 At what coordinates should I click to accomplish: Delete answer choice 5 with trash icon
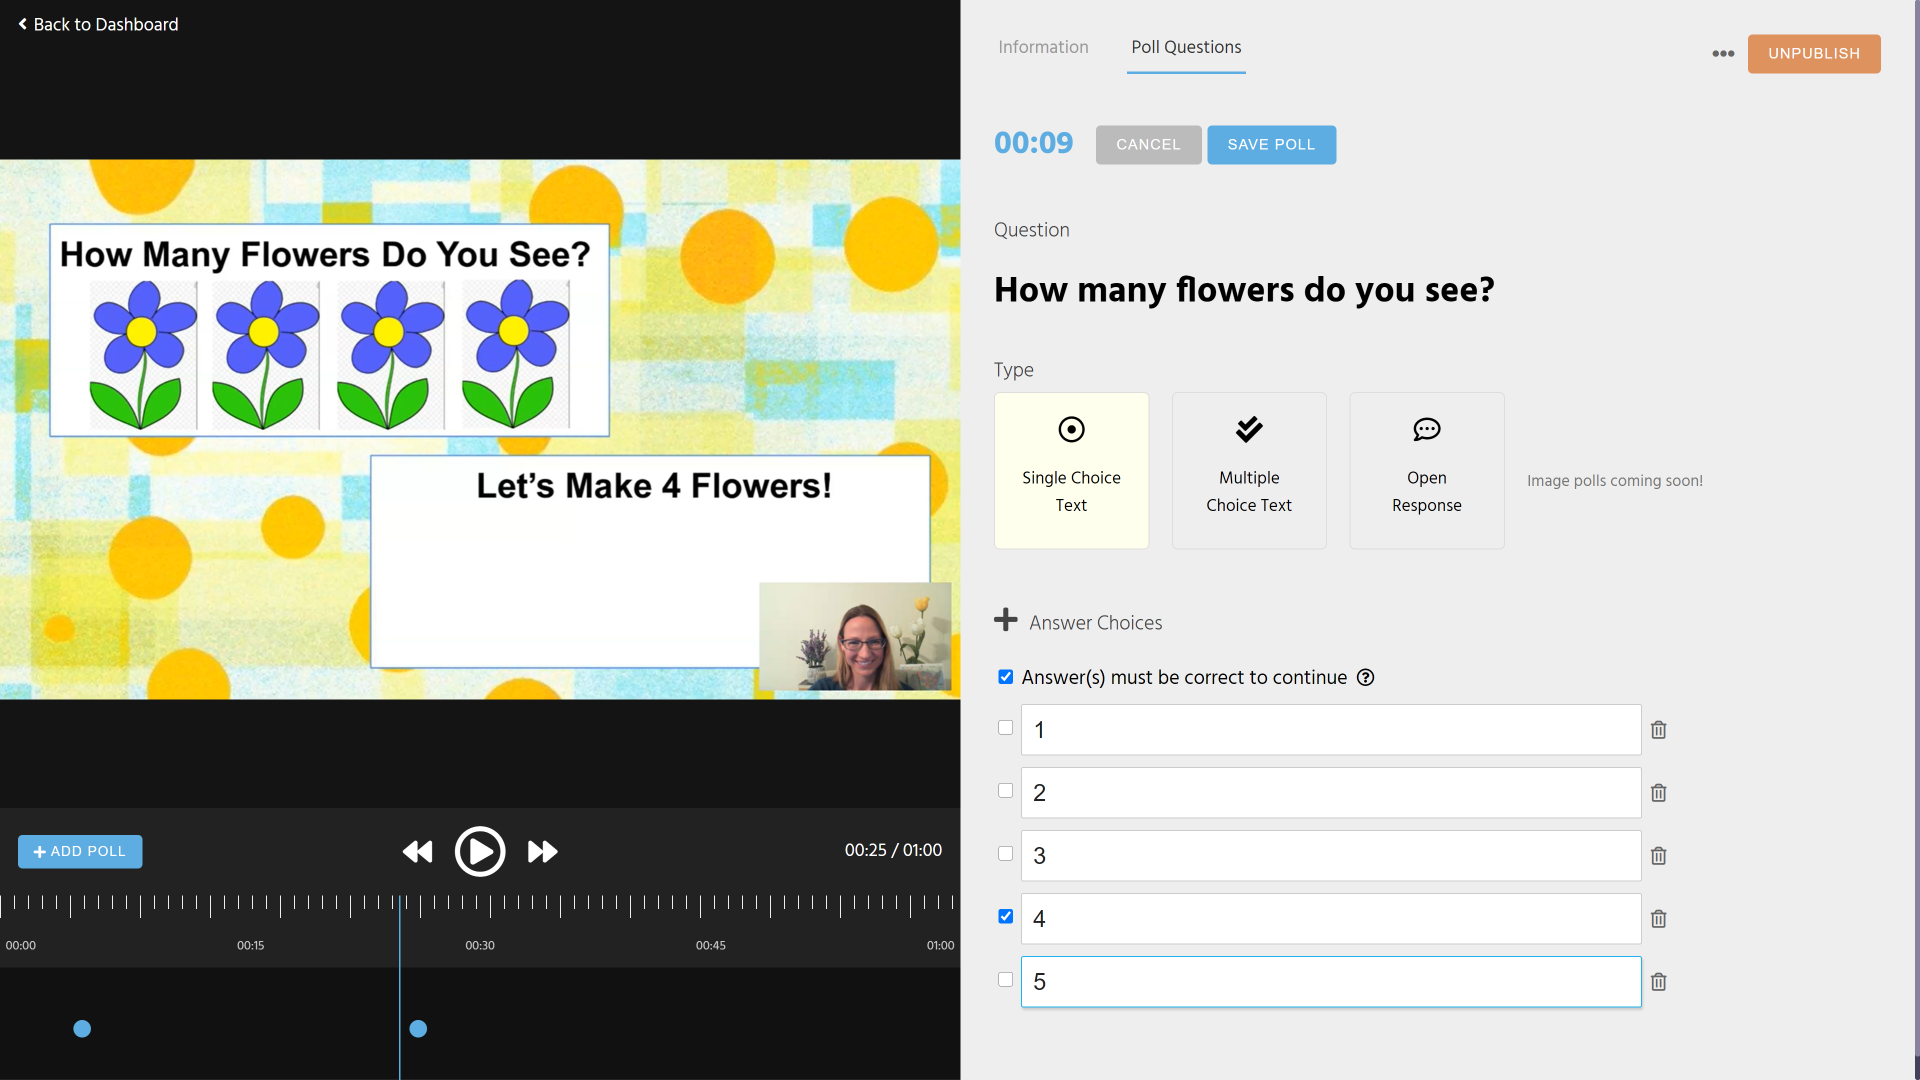pos(1658,982)
